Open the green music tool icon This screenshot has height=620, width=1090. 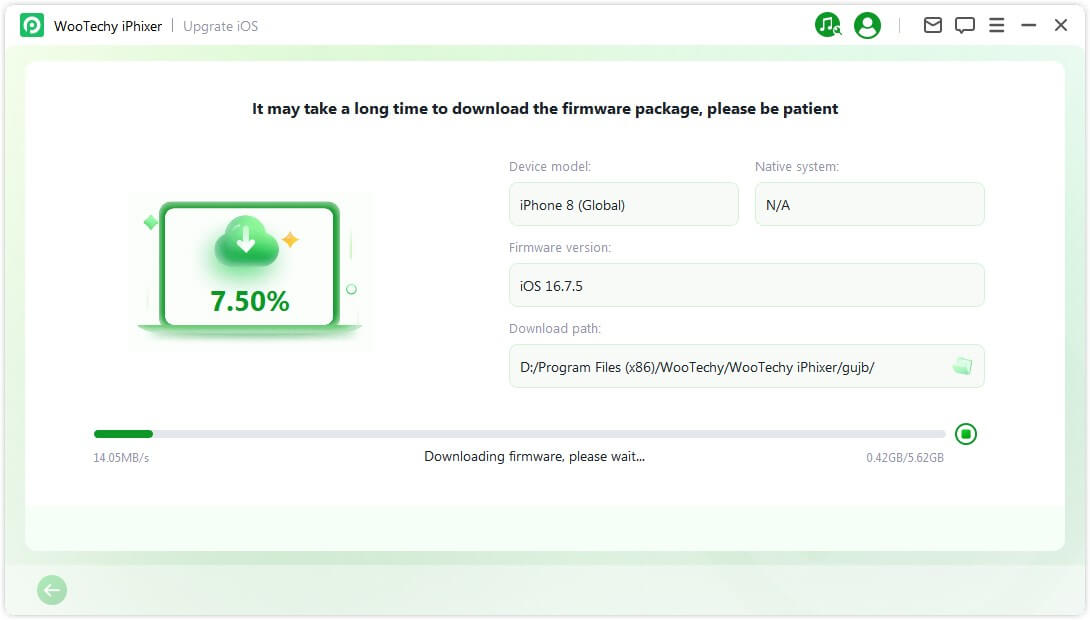(x=828, y=26)
